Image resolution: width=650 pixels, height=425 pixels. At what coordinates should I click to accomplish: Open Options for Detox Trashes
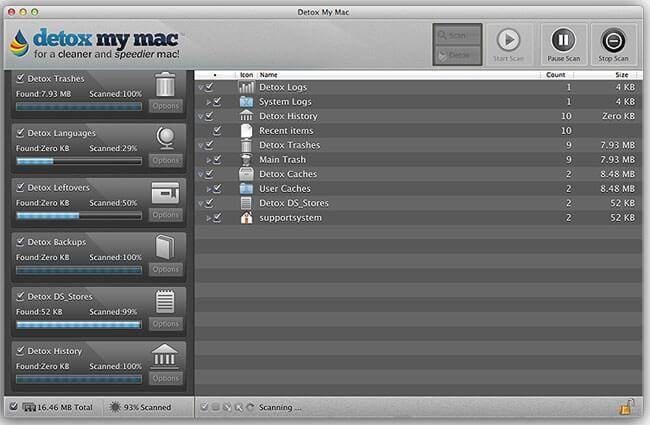165,106
